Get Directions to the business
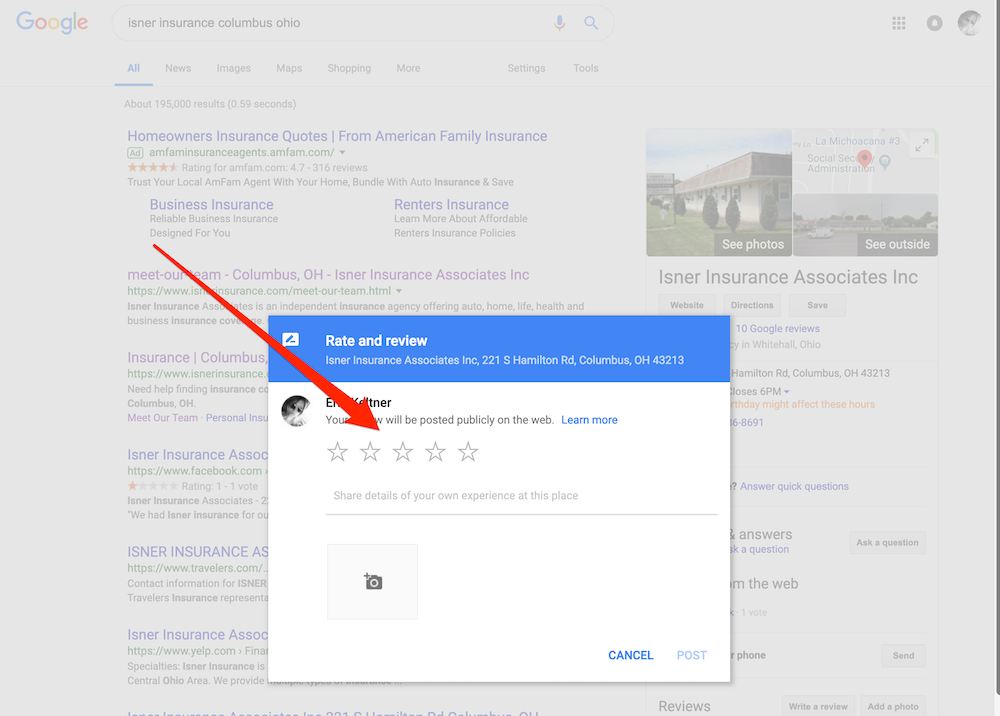This screenshot has width=1000, height=716. (x=752, y=305)
